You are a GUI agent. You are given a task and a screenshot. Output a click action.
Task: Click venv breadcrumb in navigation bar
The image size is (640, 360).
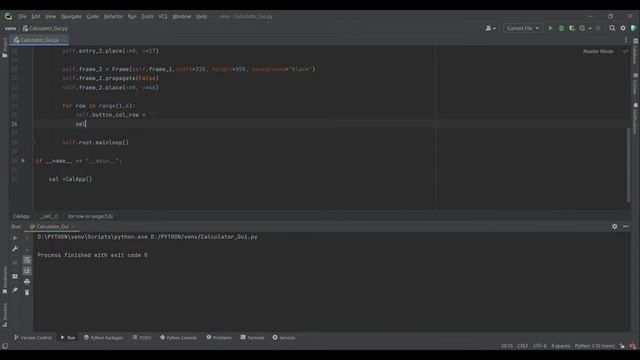point(10,28)
